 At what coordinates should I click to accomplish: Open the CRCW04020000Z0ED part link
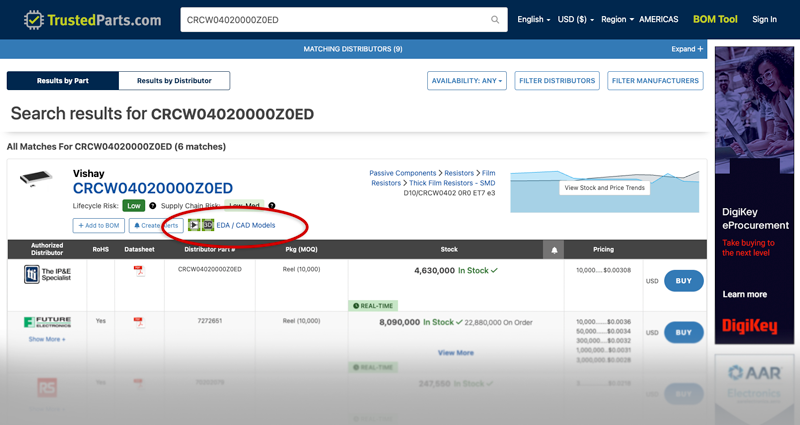coord(153,188)
